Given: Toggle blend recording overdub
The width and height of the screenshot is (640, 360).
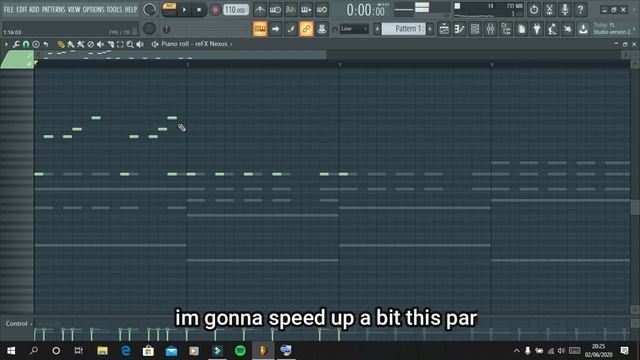Looking at the screenshot, I should point(306,10).
